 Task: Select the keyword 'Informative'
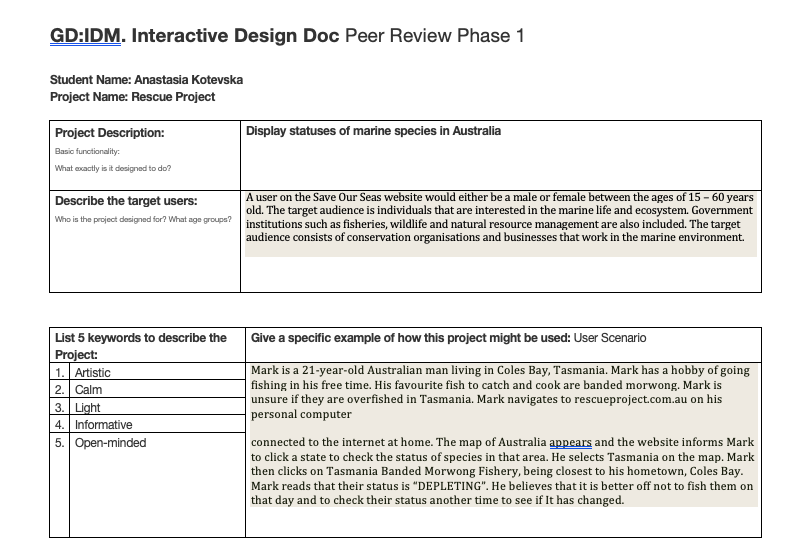(104, 425)
